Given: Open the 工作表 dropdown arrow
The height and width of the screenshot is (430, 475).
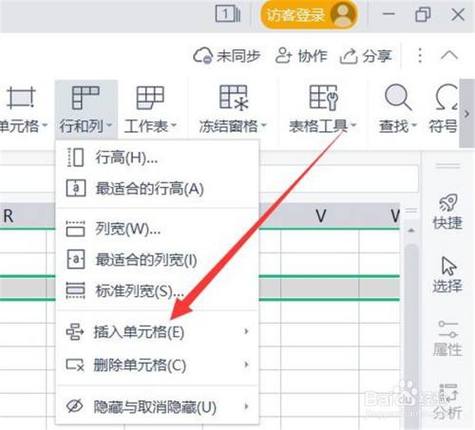Looking at the screenshot, I should 174,126.
